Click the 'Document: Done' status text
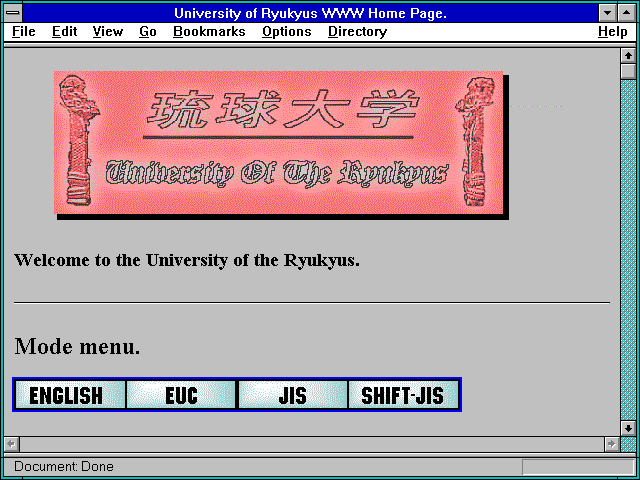This screenshot has height=480, width=640. [64, 467]
